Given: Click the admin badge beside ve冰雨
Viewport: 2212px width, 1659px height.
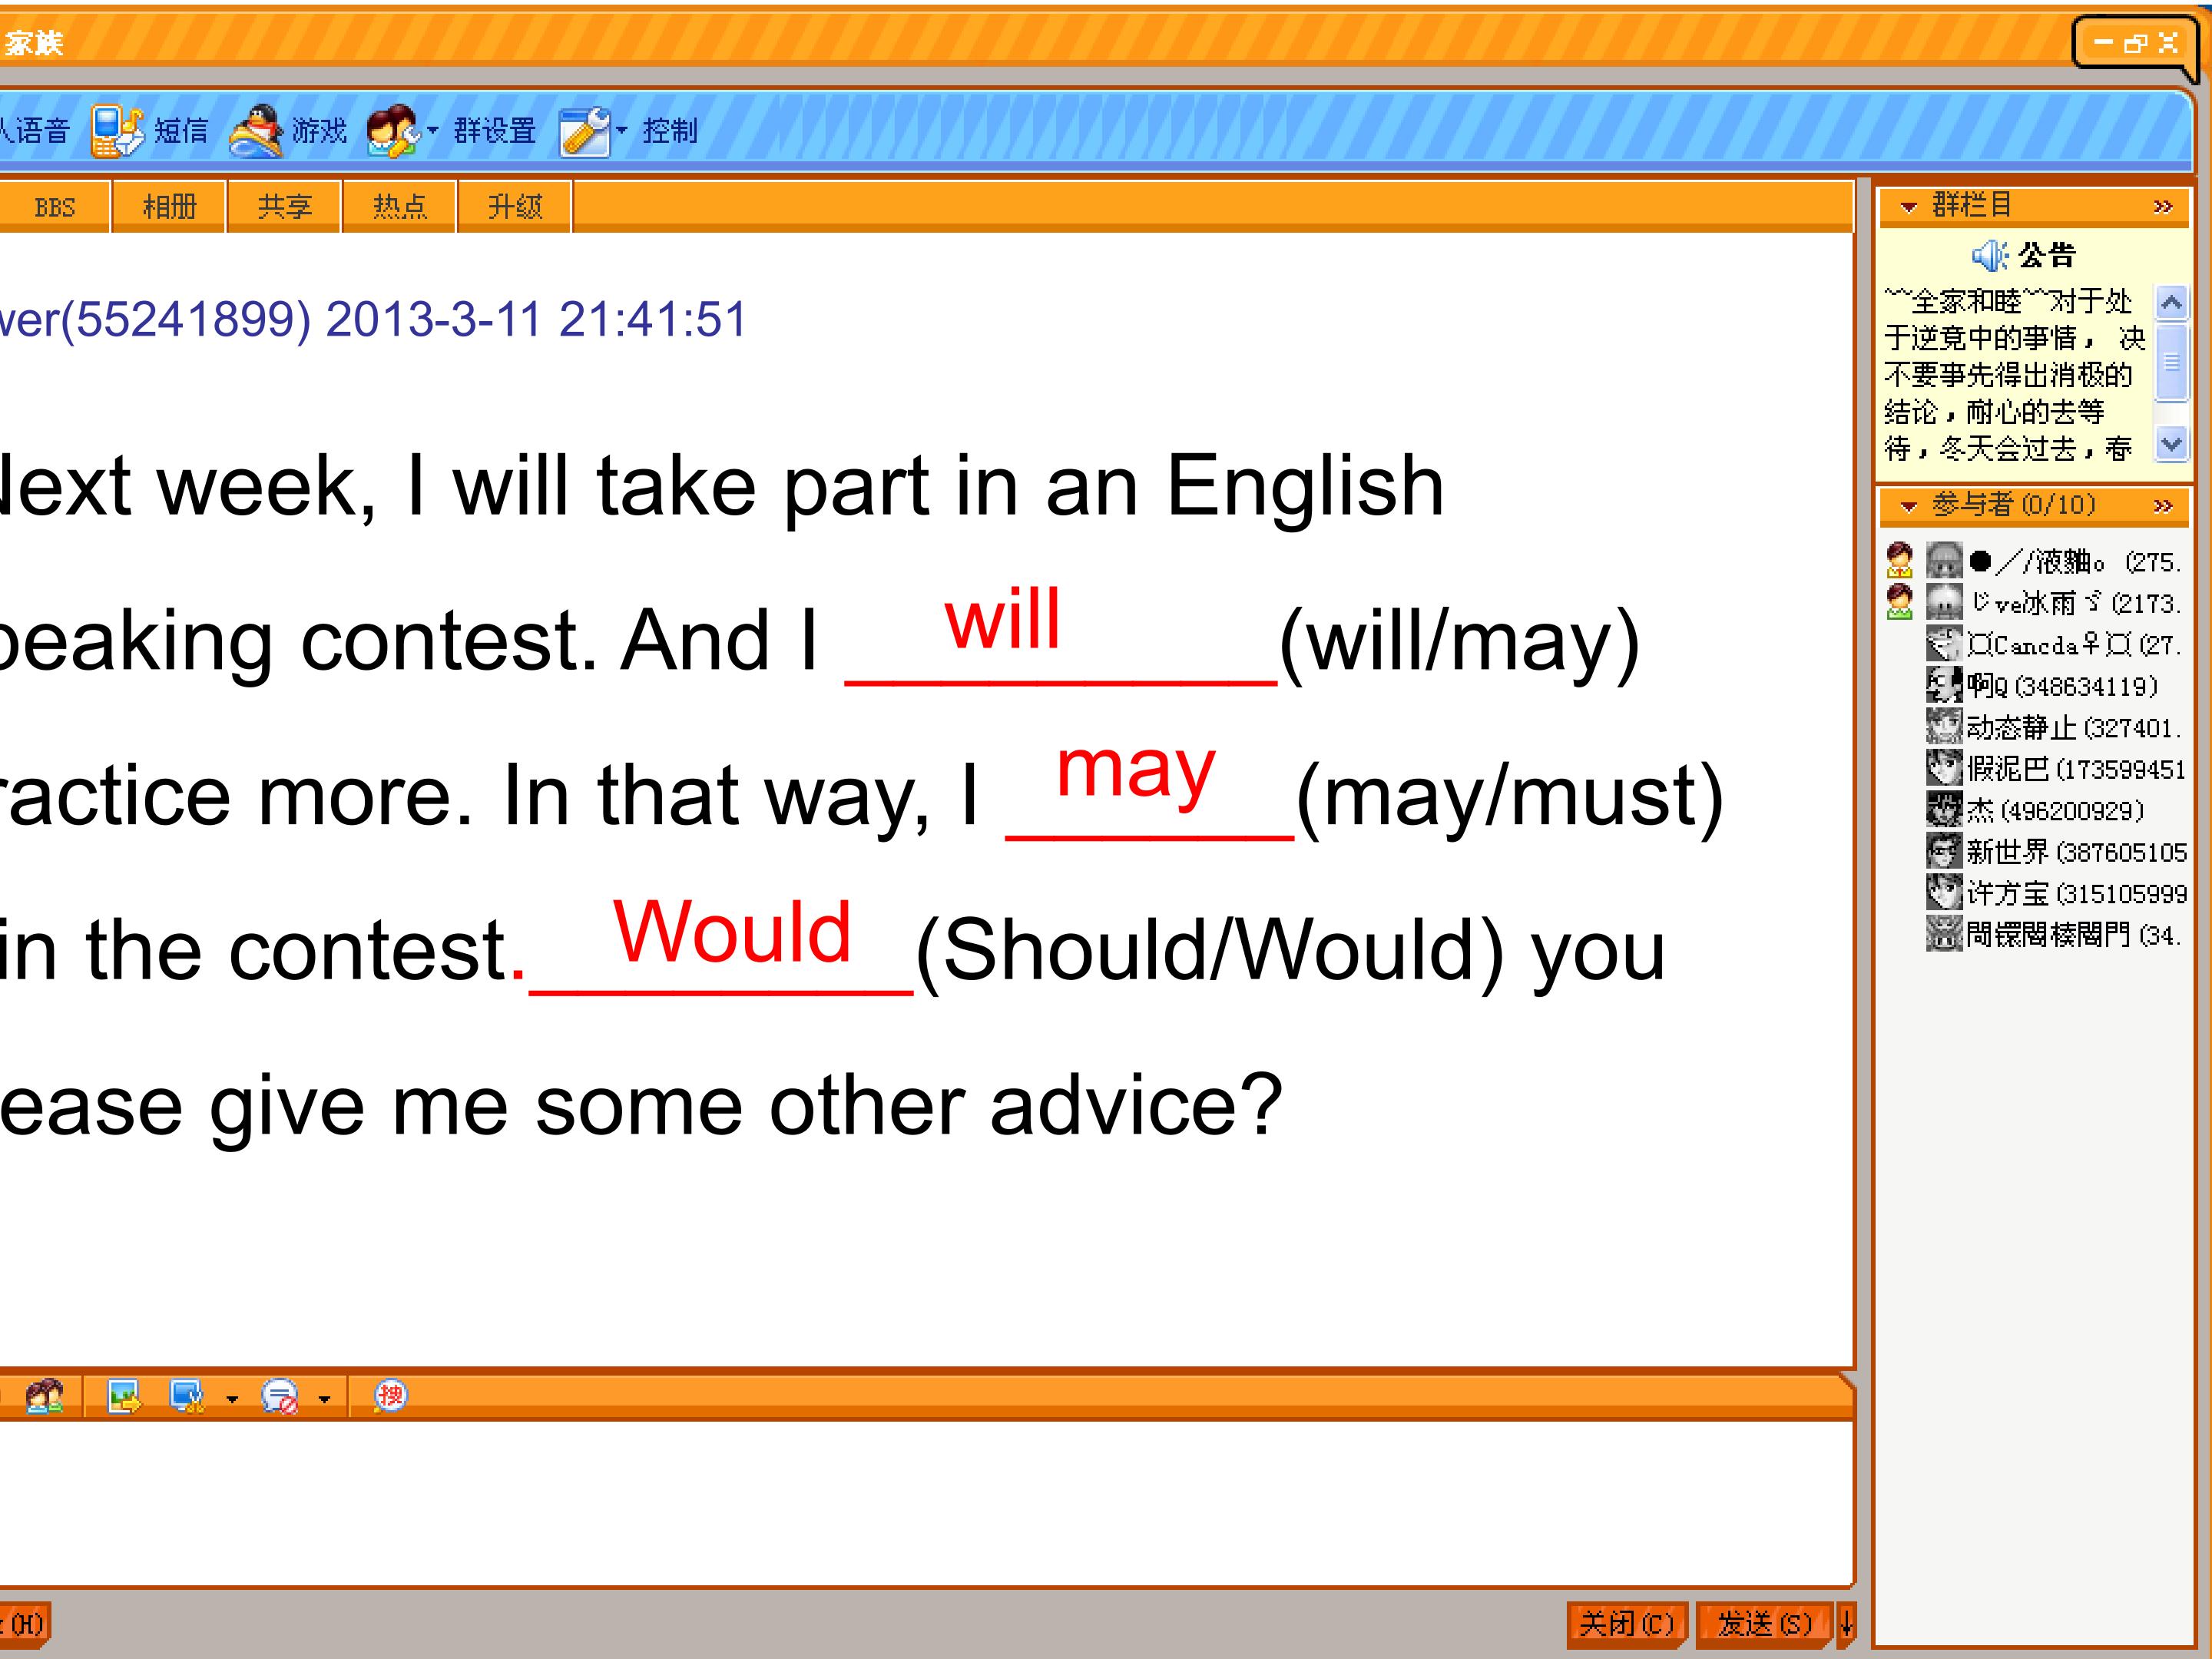Looking at the screenshot, I should point(1899,602).
